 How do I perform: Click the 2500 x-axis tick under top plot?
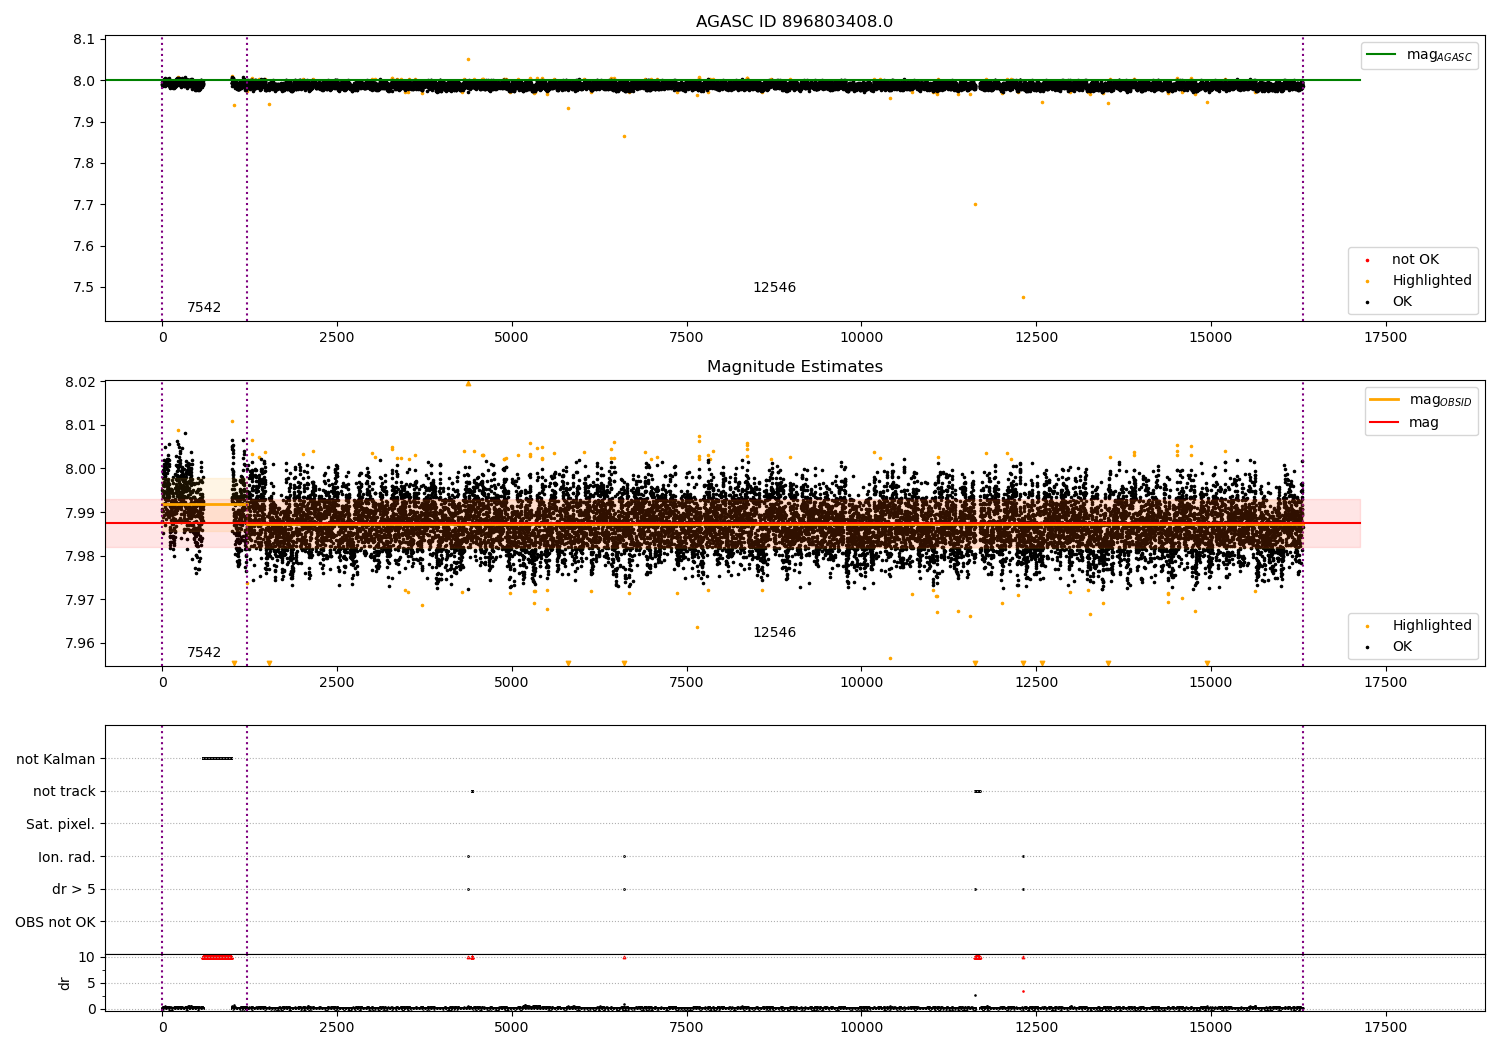point(337,338)
